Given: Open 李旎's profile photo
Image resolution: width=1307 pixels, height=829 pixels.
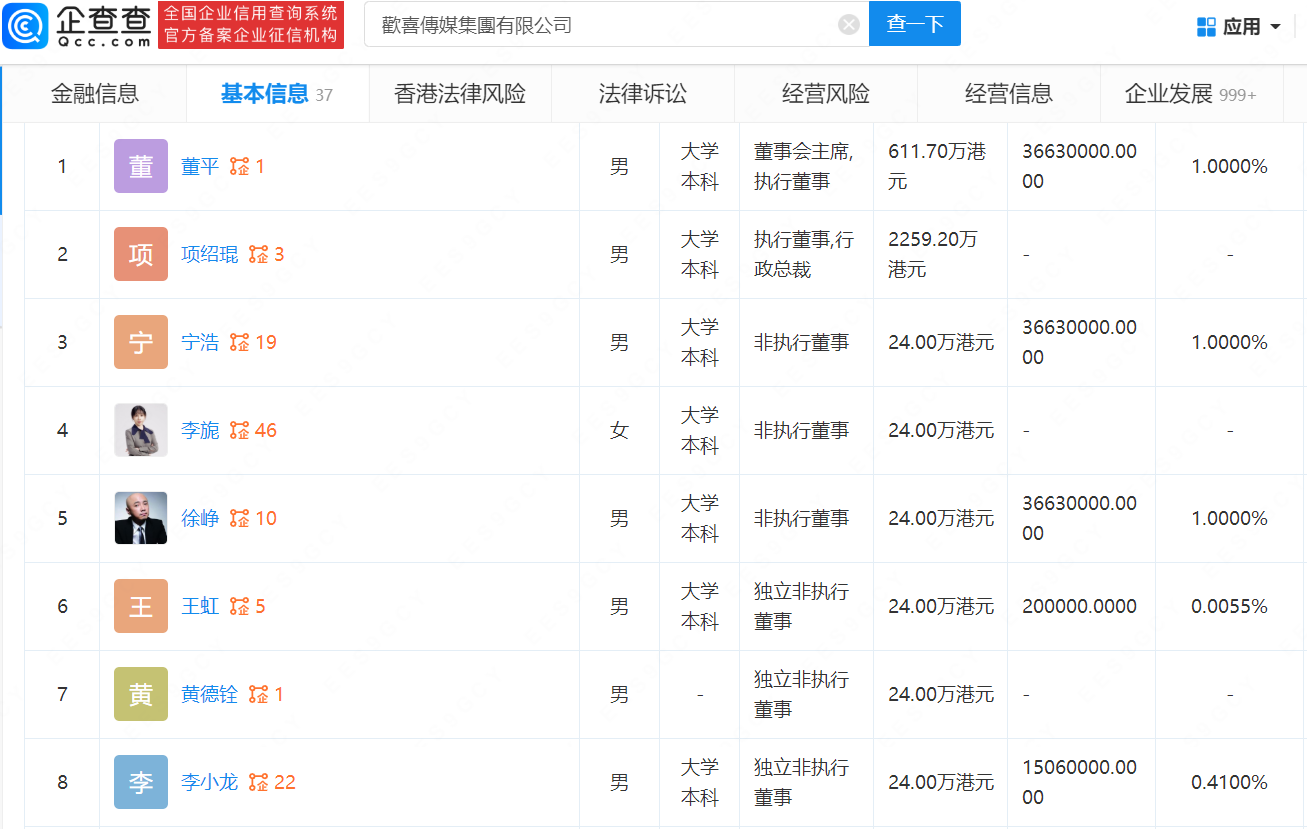Looking at the screenshot, I should pyautogui.click(x=141, y=430).
